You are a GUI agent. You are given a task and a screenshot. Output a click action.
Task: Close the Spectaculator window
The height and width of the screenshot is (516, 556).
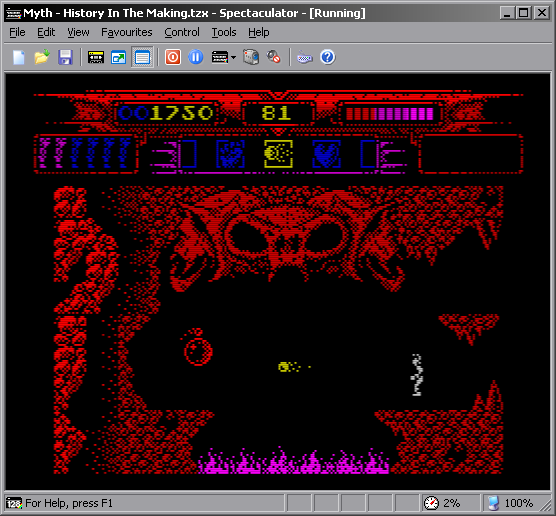coord(542,13)
